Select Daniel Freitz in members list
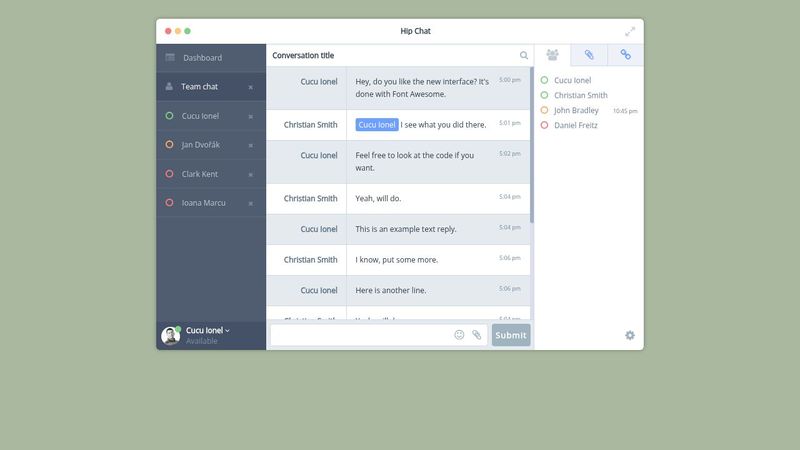 (x=576, y=125)
